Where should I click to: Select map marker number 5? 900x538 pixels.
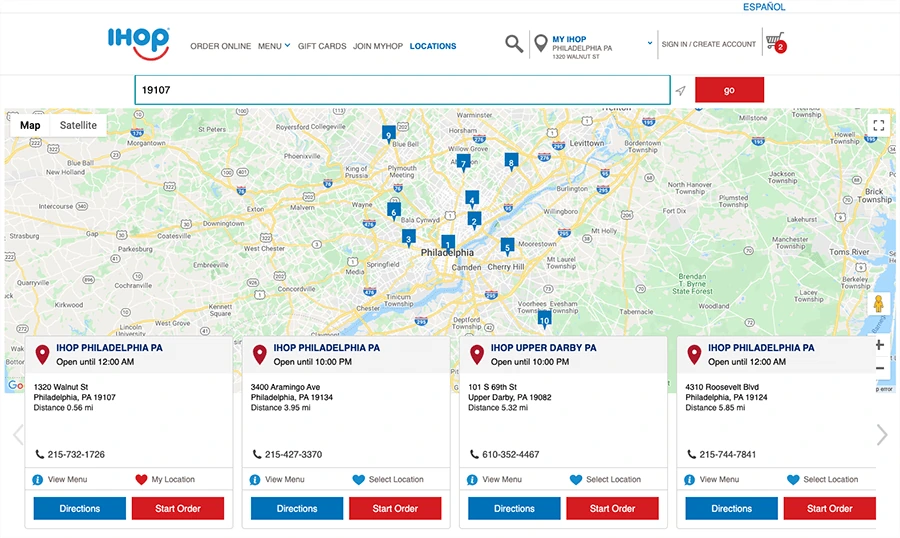(507, 247)
